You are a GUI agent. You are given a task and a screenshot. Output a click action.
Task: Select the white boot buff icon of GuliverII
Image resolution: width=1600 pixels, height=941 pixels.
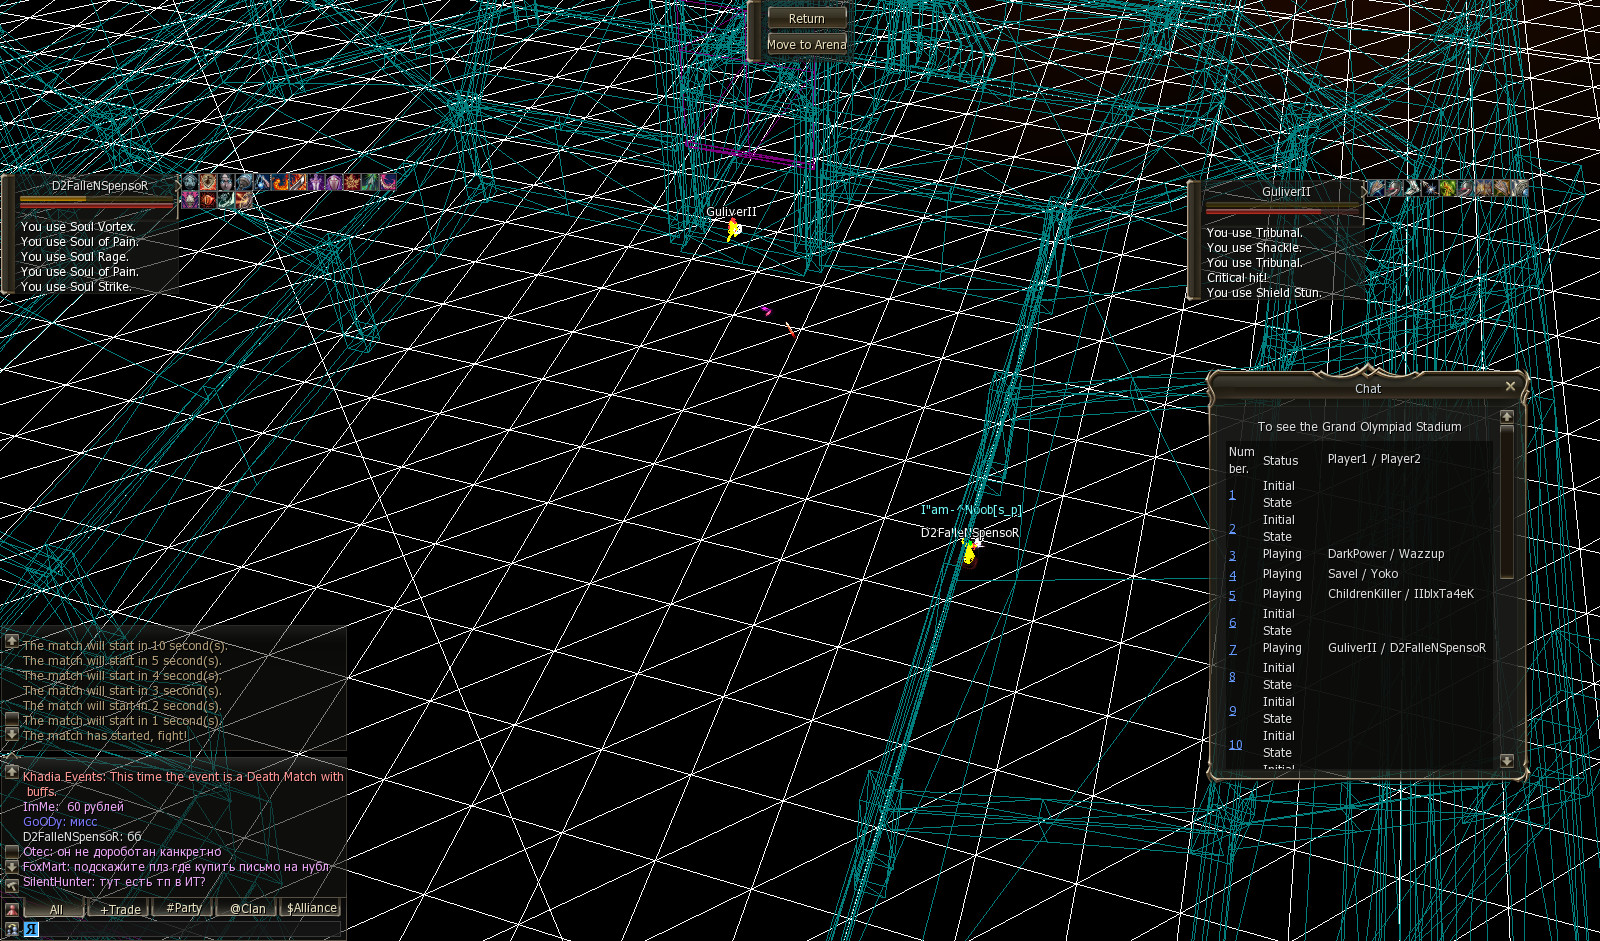(1412, 188)
